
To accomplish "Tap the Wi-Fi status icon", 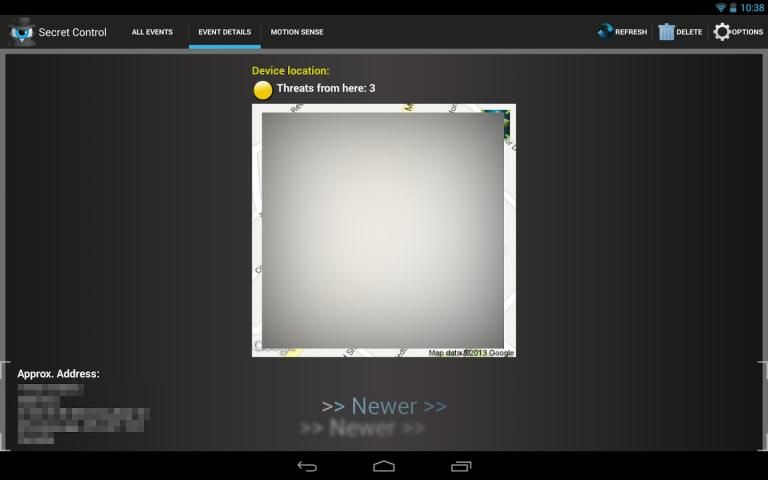I will [x=720, y=7].
